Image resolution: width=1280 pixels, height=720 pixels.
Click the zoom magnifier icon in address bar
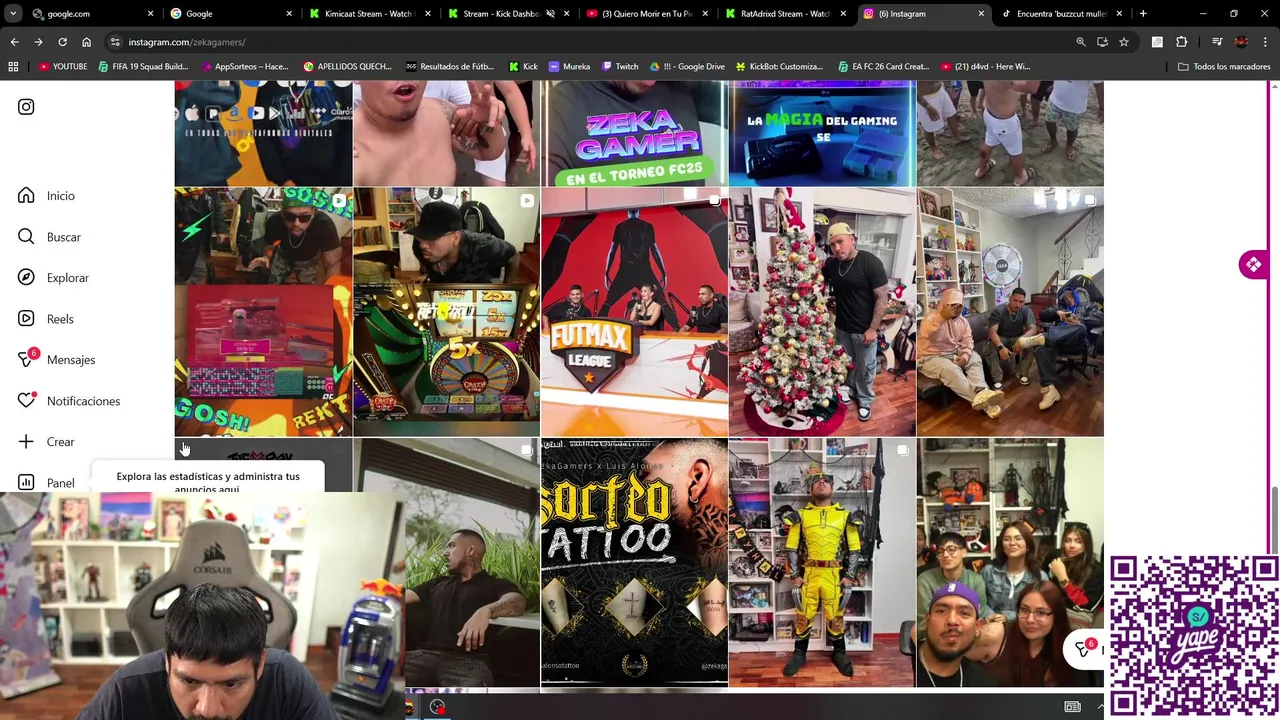(1081, 42)
